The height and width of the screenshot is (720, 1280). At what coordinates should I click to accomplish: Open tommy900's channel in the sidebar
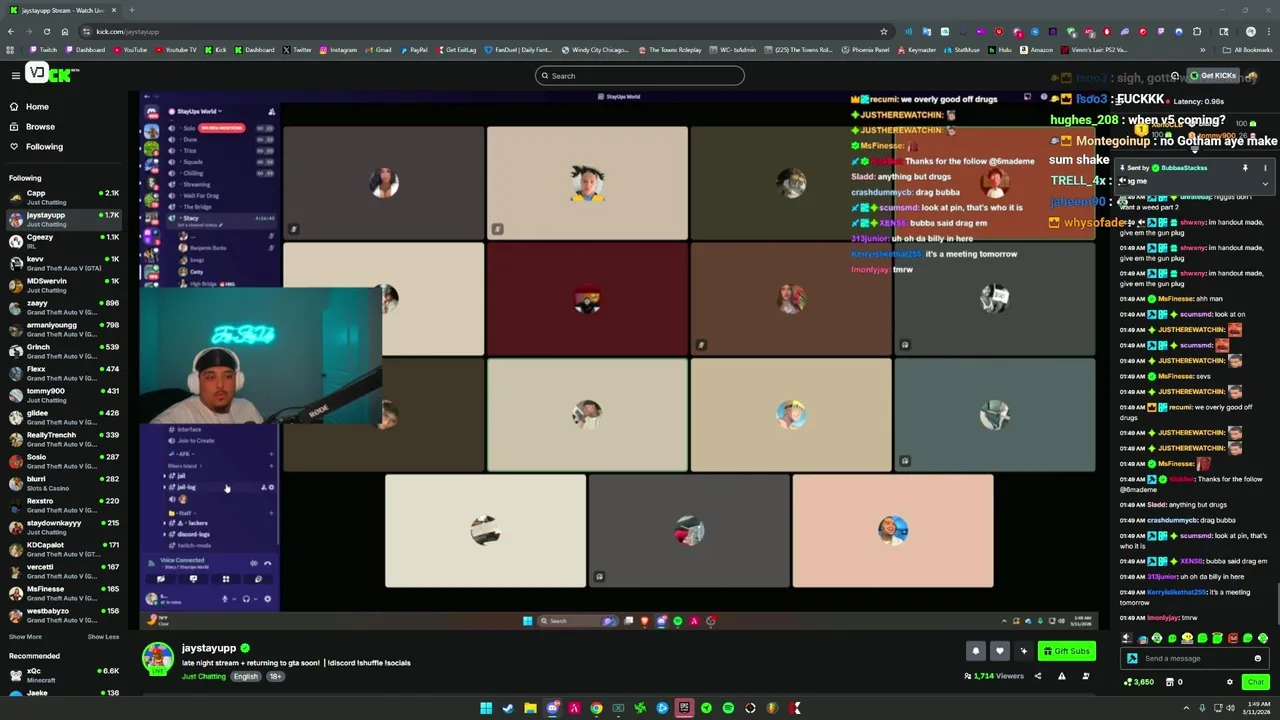64,395
